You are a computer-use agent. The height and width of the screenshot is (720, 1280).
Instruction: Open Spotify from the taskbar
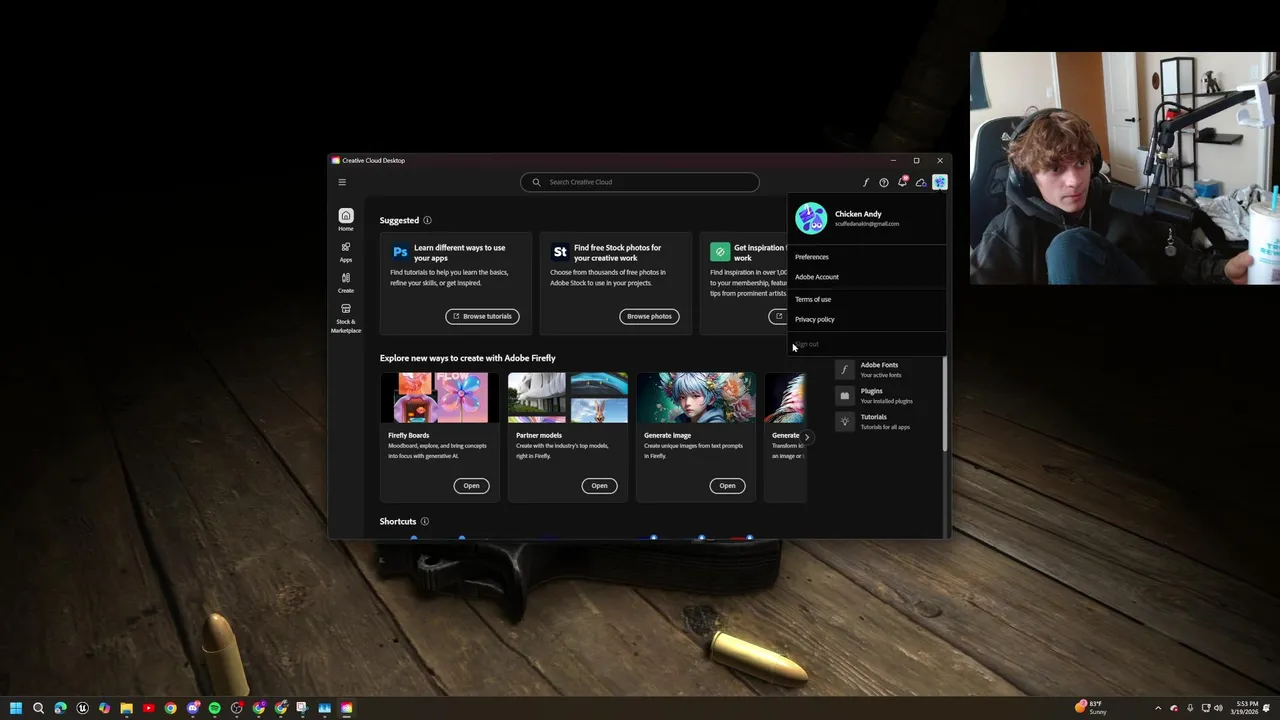(214, 708)
